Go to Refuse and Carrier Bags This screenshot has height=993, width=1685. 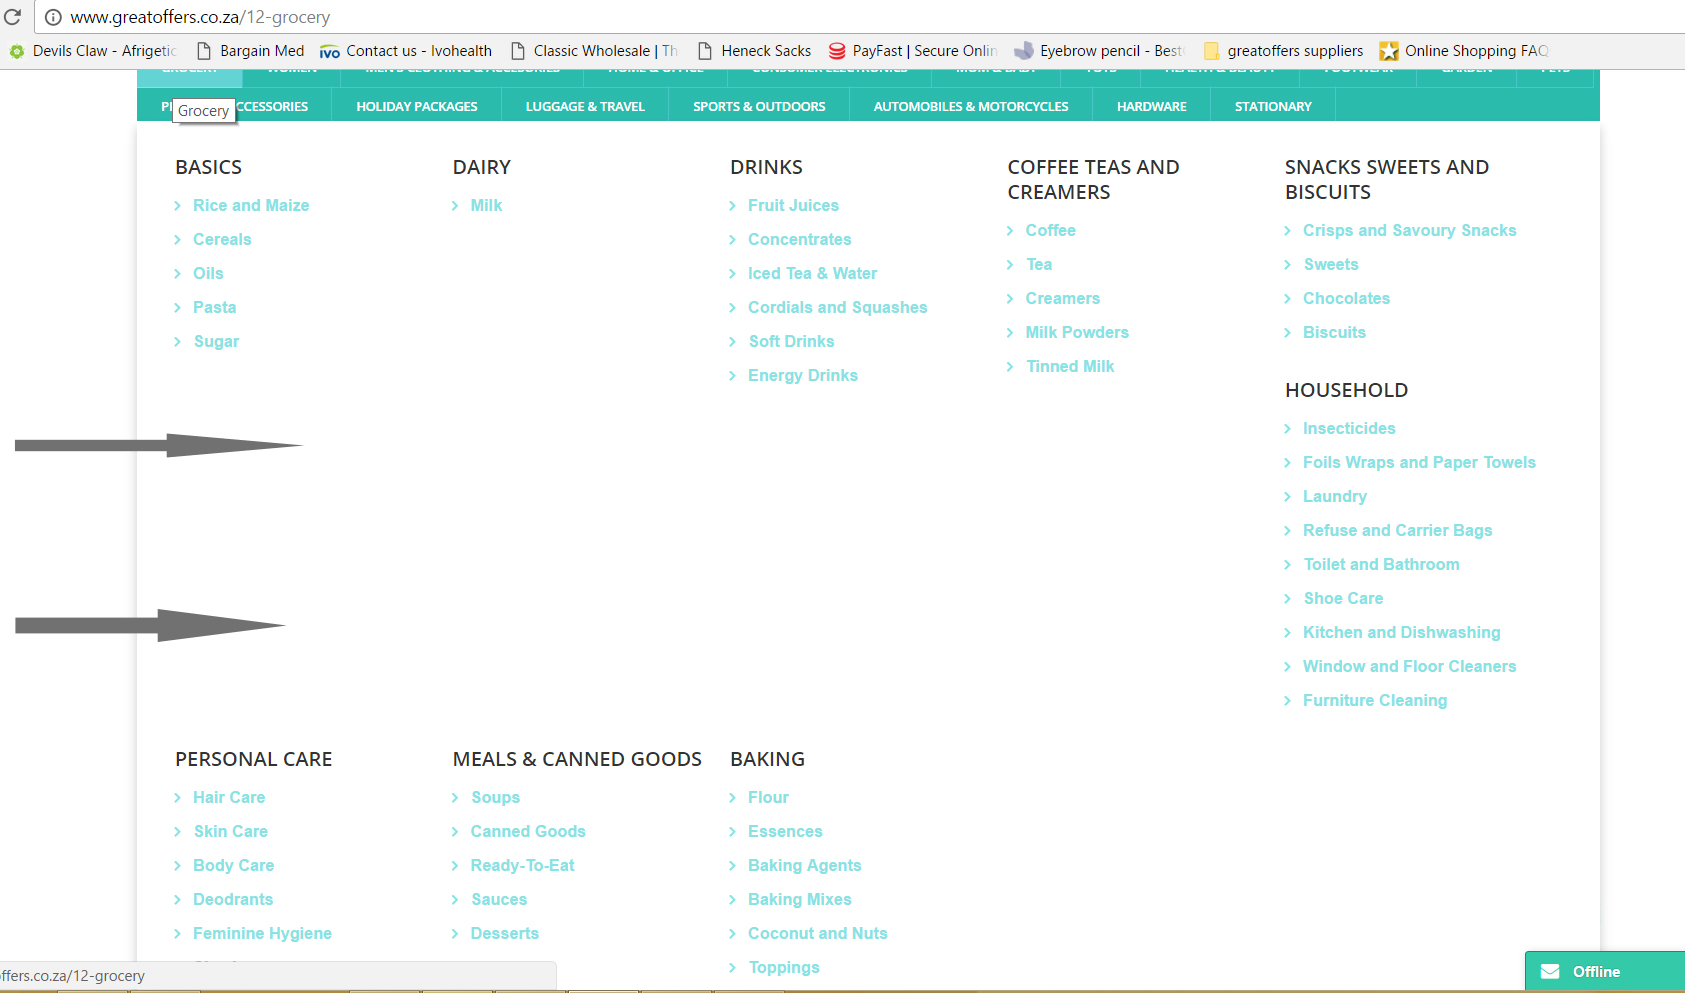(1398, 530)
